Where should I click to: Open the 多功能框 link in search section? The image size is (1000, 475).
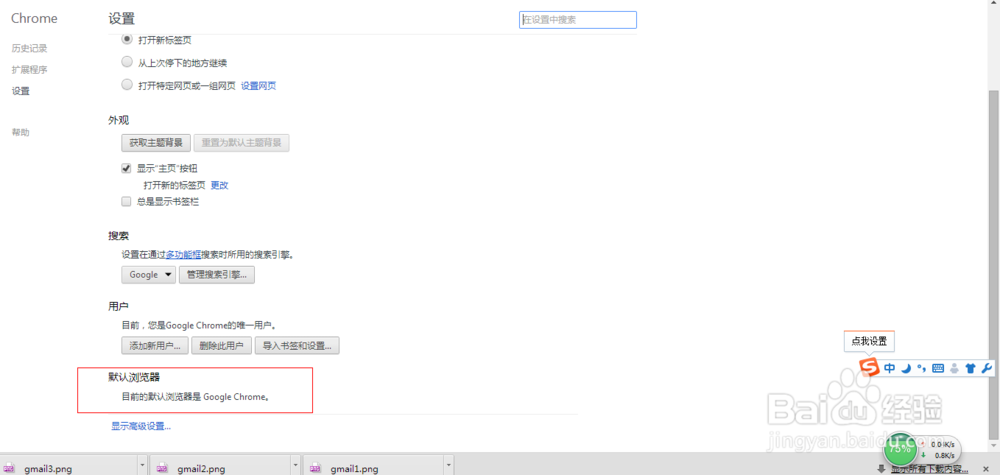tap(184, 254)
